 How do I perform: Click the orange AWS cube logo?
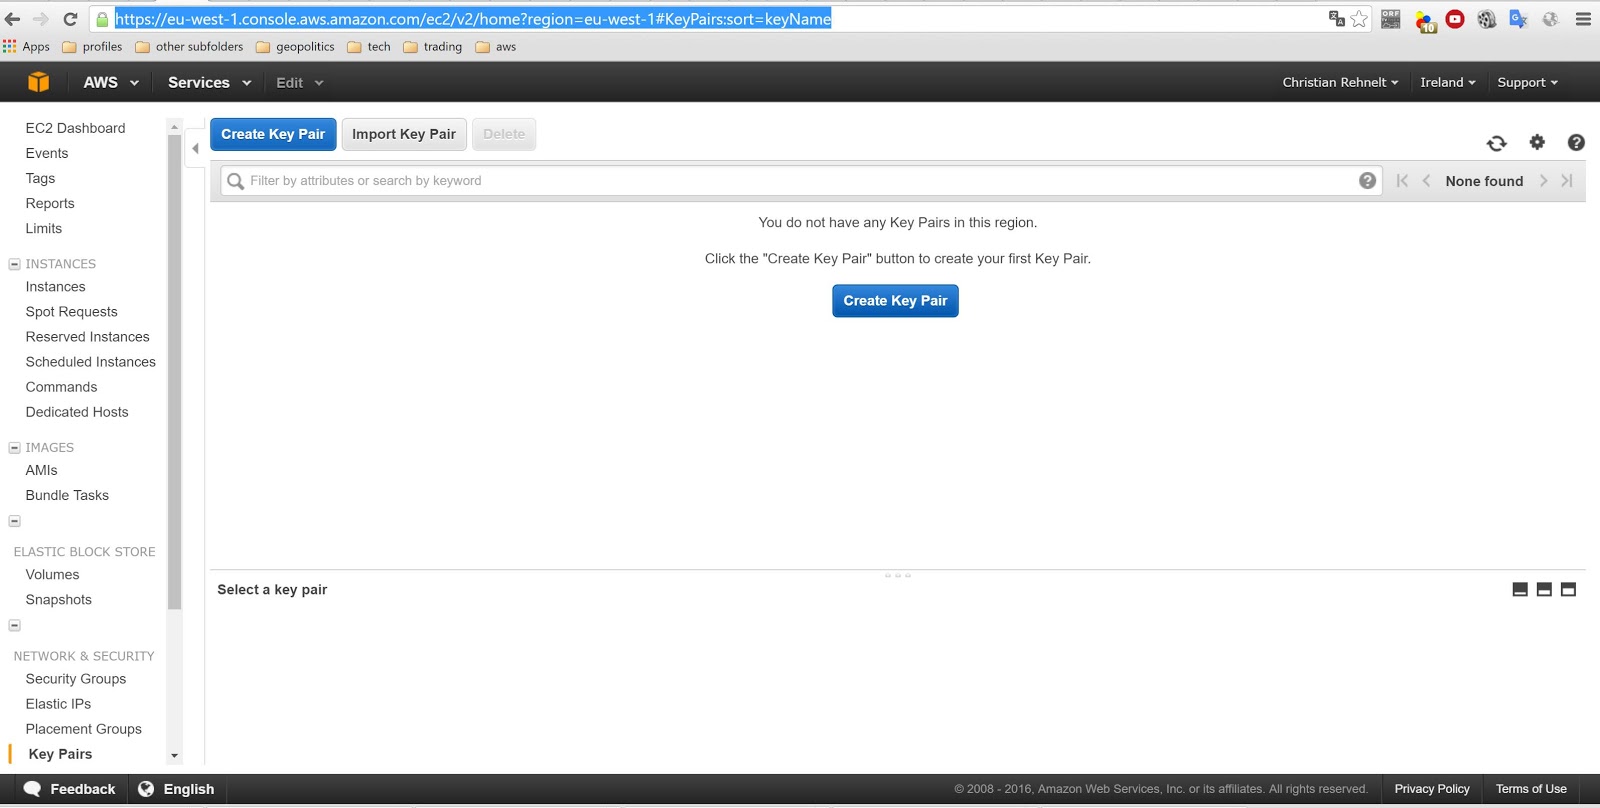39,82
